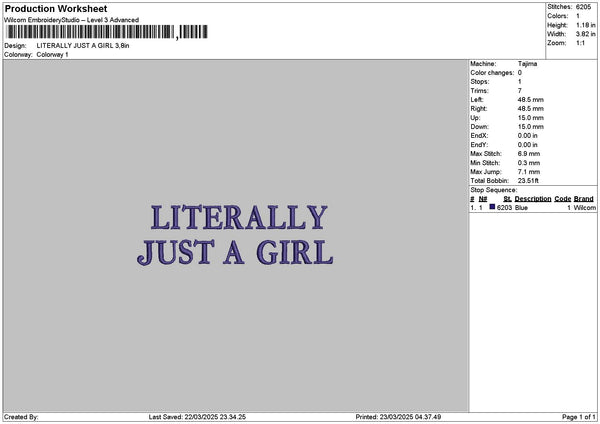Click the Stitches count value 6205

pyautogui.click(x=584, y=7)
